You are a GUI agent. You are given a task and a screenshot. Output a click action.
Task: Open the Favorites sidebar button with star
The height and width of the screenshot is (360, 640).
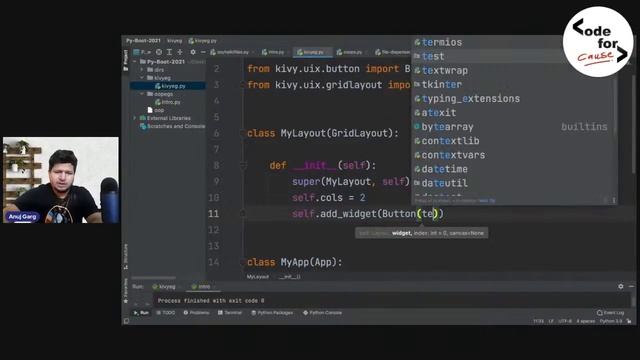tap(126, 292)
